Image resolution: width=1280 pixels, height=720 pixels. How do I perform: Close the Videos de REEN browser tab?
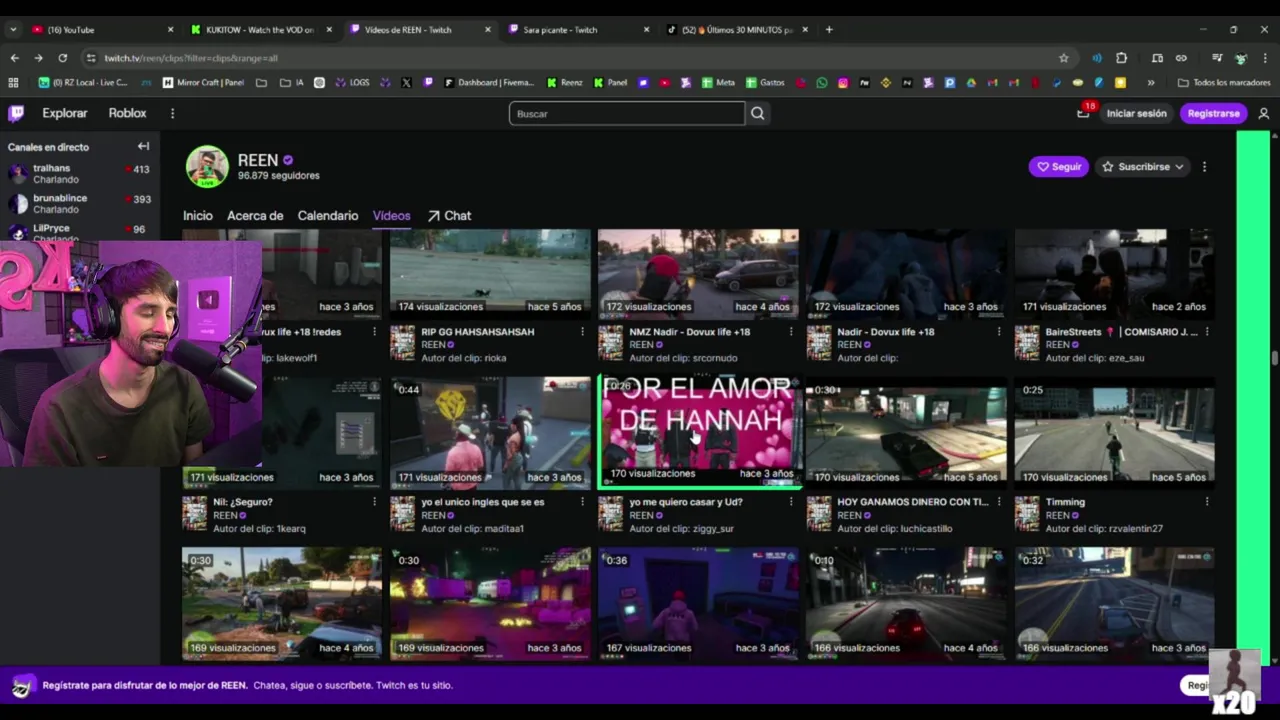(x=488, y=30)
